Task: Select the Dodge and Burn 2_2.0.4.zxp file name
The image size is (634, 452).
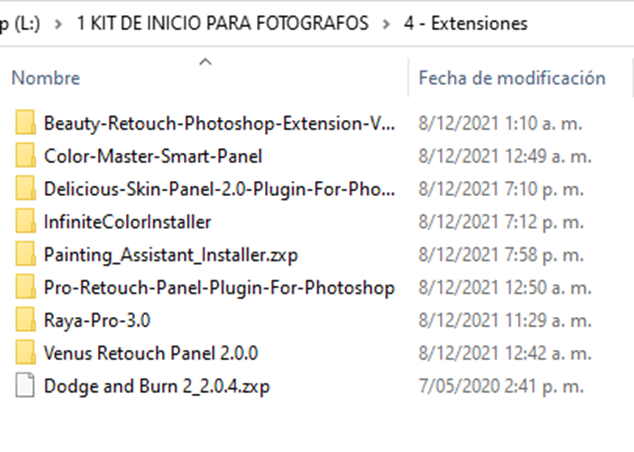Action: tap(157, 386)
